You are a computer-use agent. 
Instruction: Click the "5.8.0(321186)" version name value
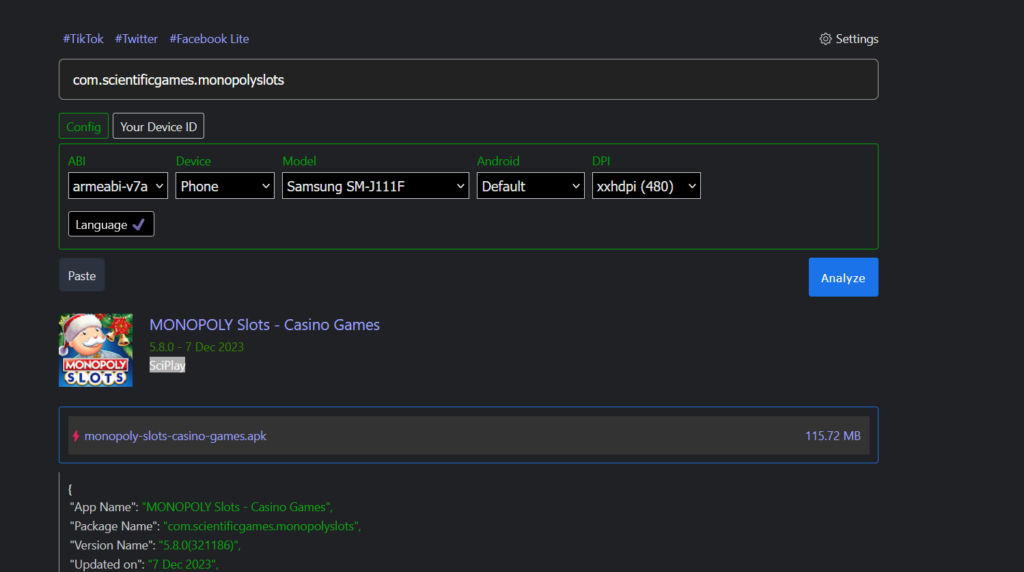click(x=200, y=545)
